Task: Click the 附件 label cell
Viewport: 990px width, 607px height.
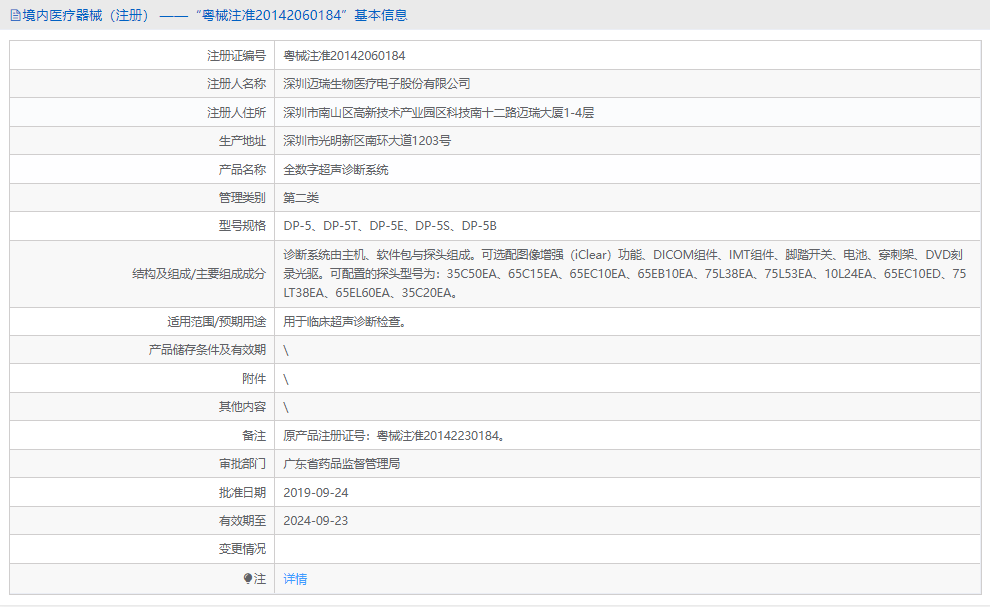Action: [x=142, y=378]
